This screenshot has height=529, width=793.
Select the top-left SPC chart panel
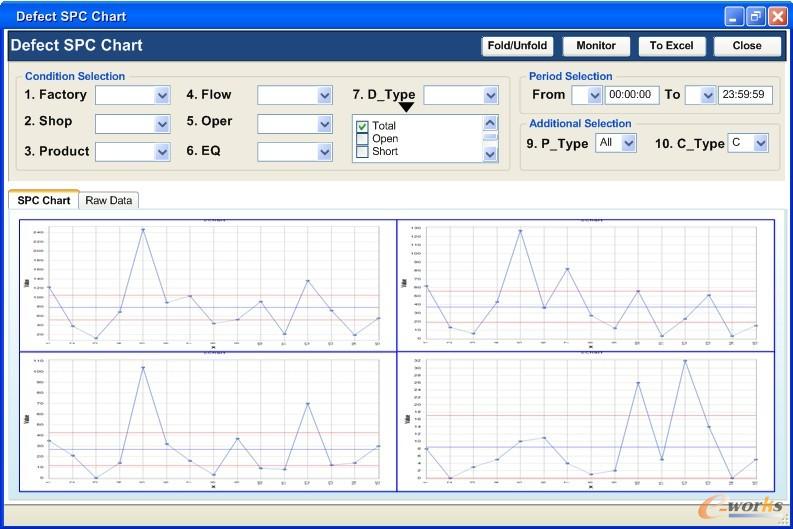pos(208,285)
